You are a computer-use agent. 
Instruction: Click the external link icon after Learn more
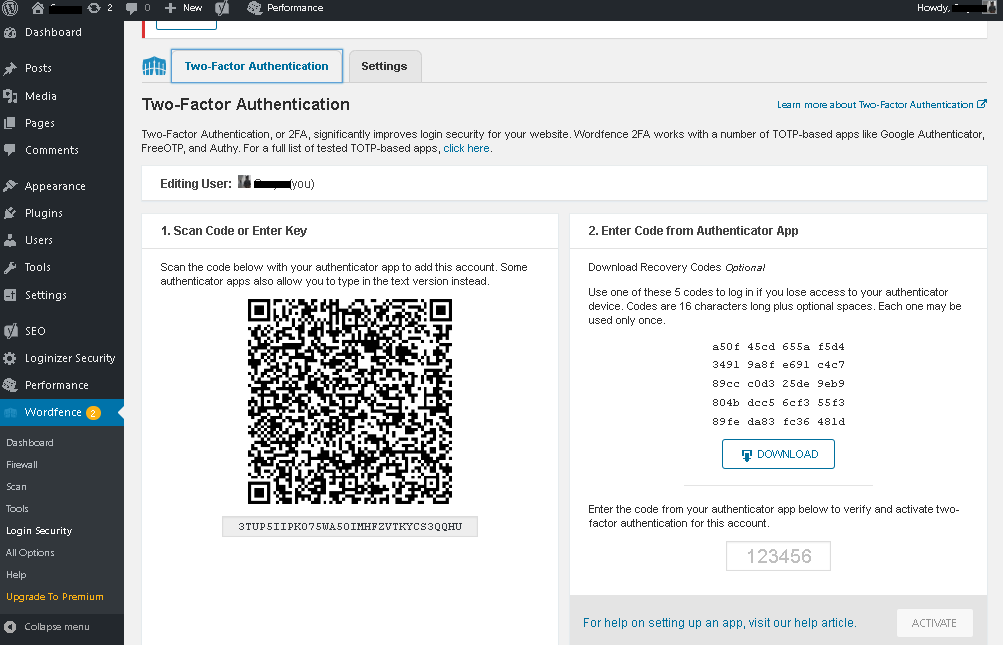click(982, 104)
